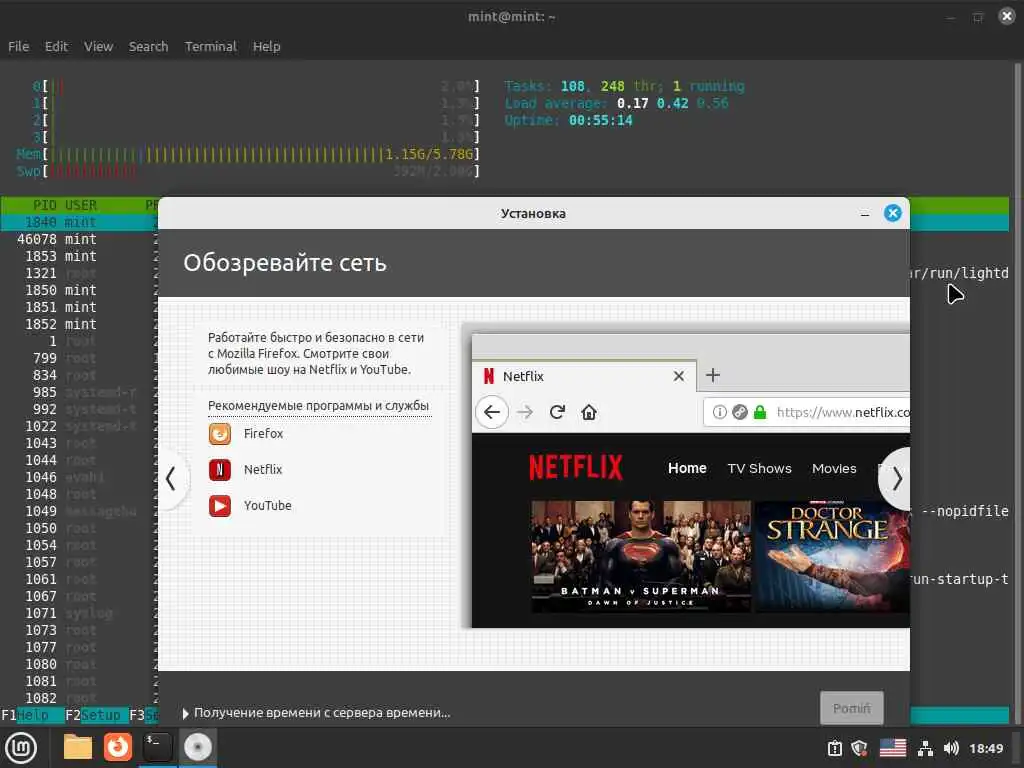Select the htop row with PID 1853
Screen dimensions: 1024x768
click(79, 256)
